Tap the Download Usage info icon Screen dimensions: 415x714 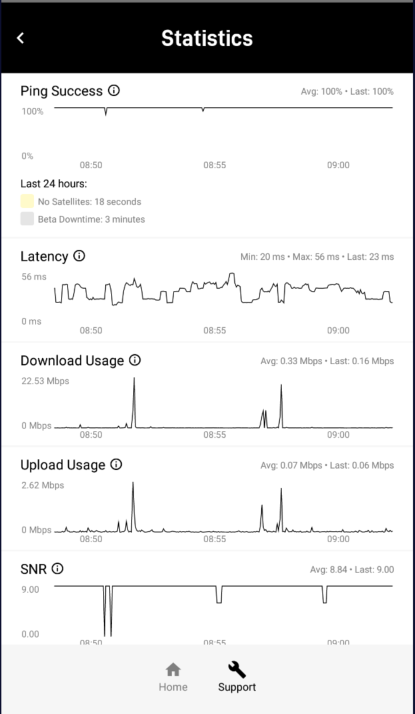tap(135, 360)
